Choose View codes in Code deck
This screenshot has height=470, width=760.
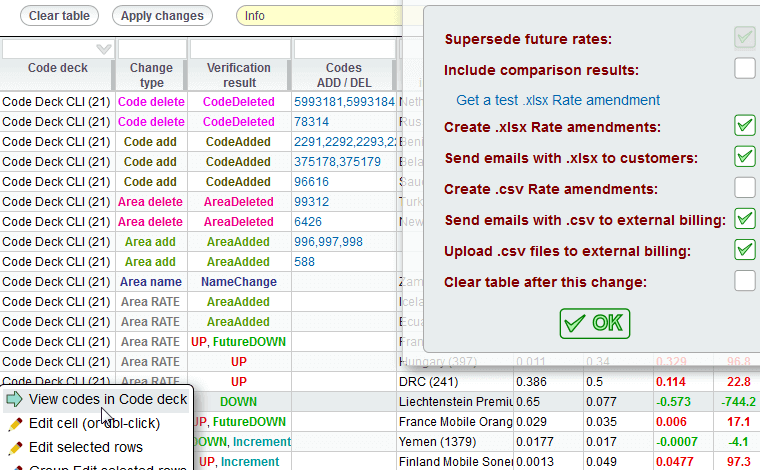coord(96,399)
